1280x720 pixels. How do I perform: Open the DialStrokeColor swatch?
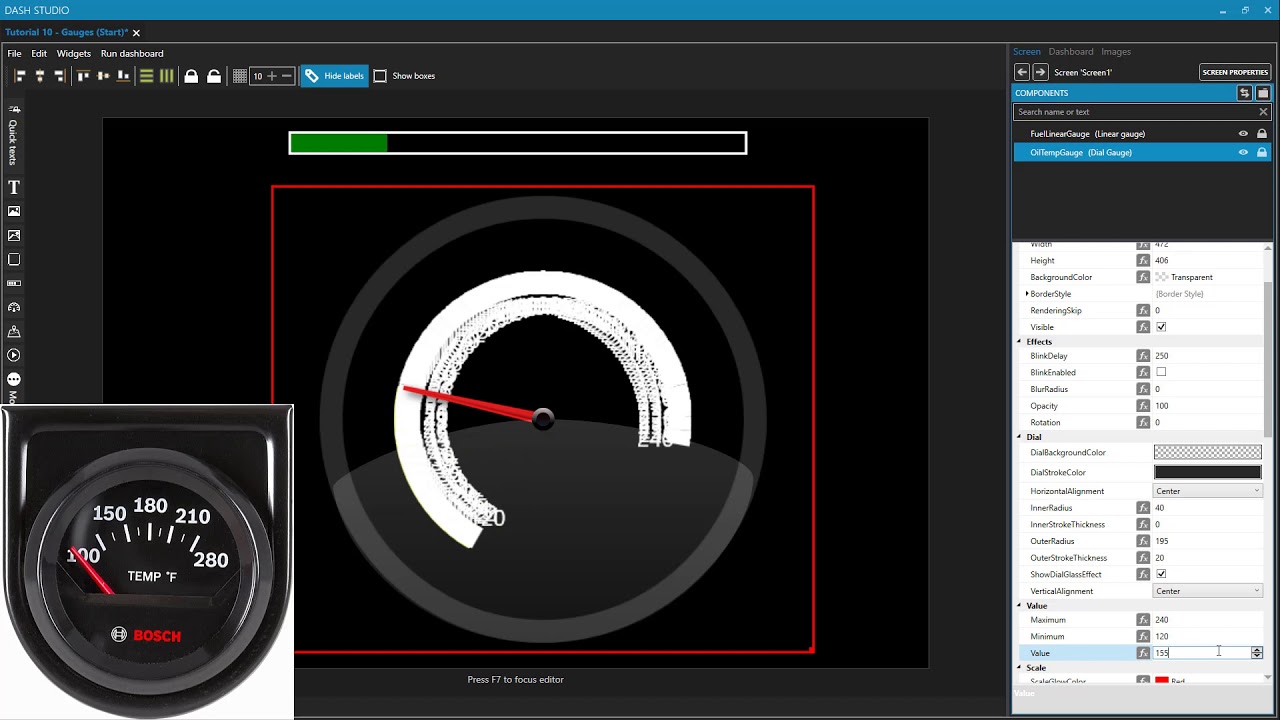(1208, 472)
